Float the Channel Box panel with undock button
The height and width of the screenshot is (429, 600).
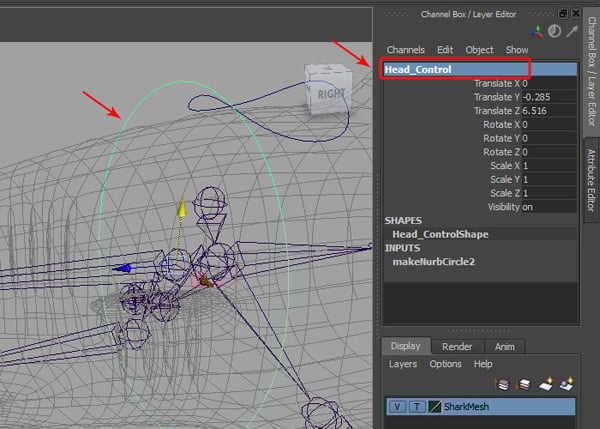[x=562, y=12]
